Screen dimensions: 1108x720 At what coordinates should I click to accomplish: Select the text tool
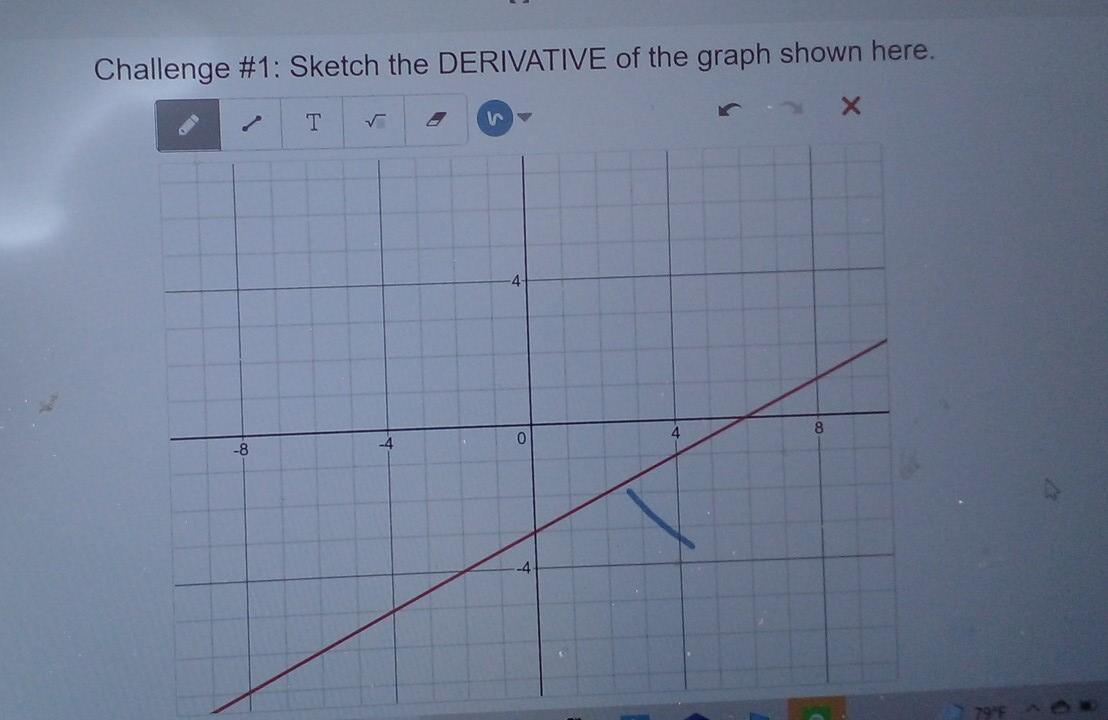[x=313, y=122]
